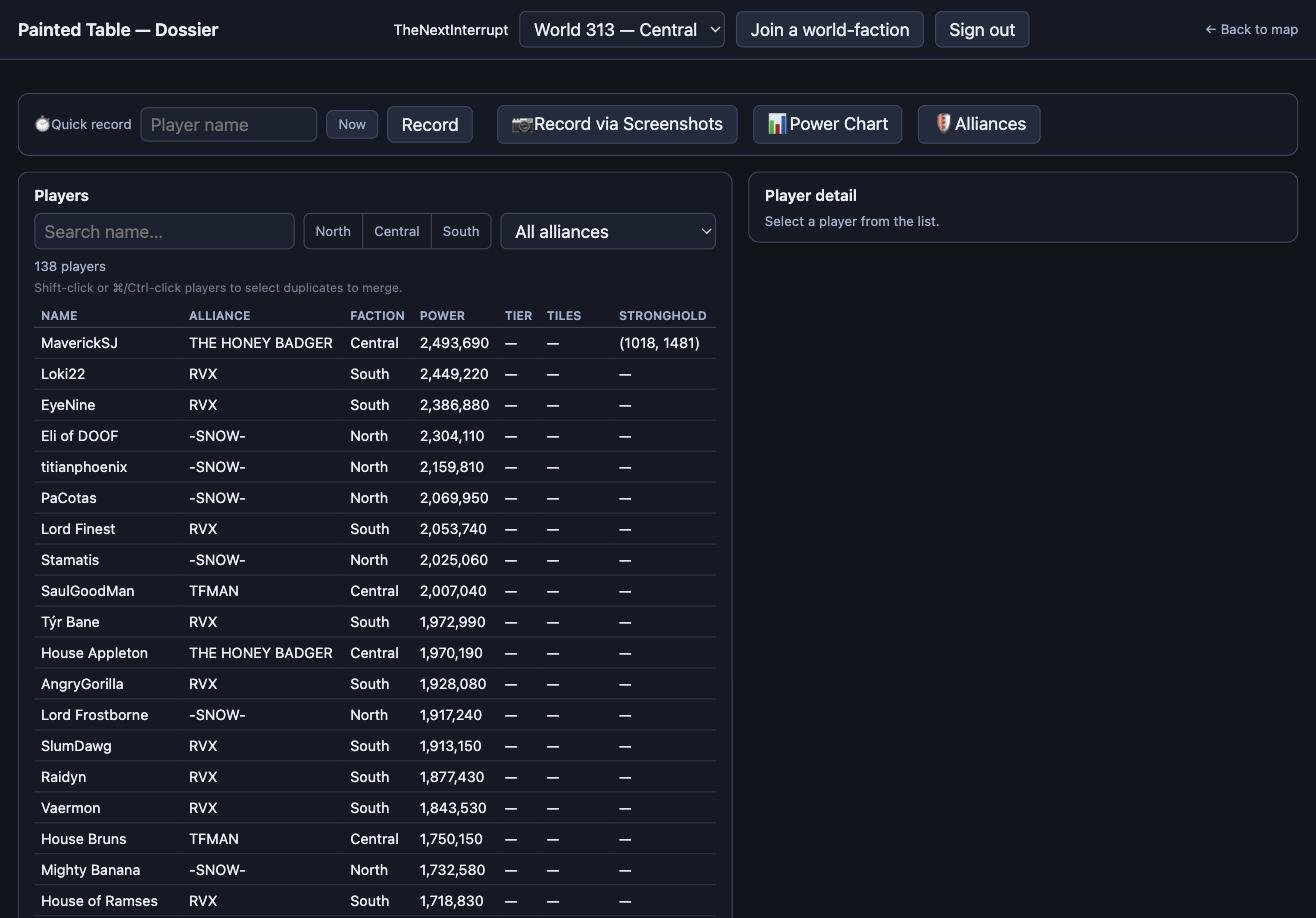1316x918 pixels.
Task: Expand the All alliances filter dropdown
Action: pyautogui.click(x=608, y=231)
